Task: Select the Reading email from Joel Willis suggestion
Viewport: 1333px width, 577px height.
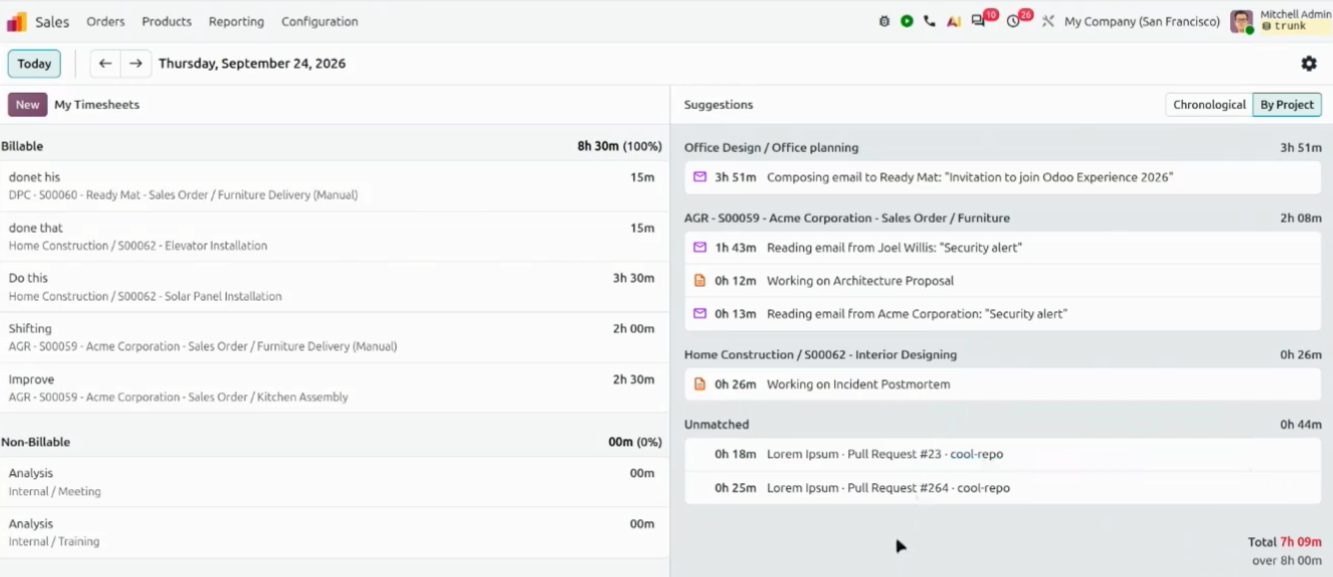Action: coord(1003,247)
